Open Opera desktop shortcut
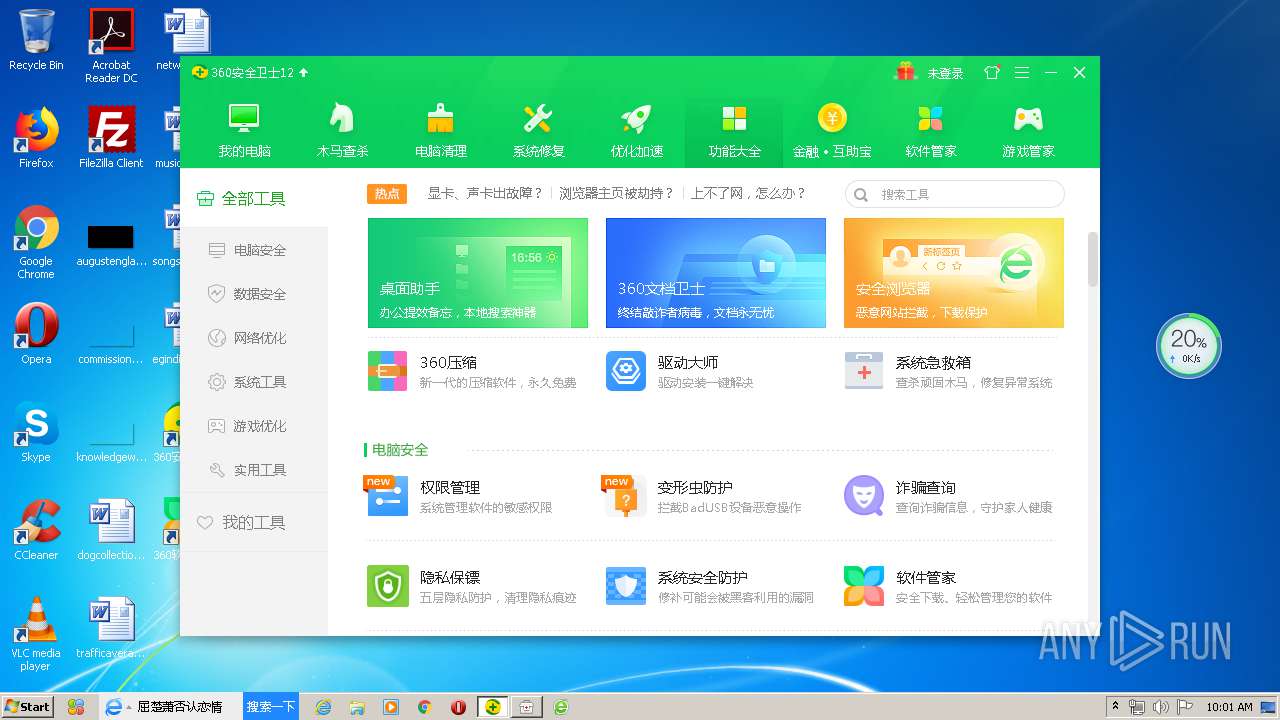 coord(36,334)
